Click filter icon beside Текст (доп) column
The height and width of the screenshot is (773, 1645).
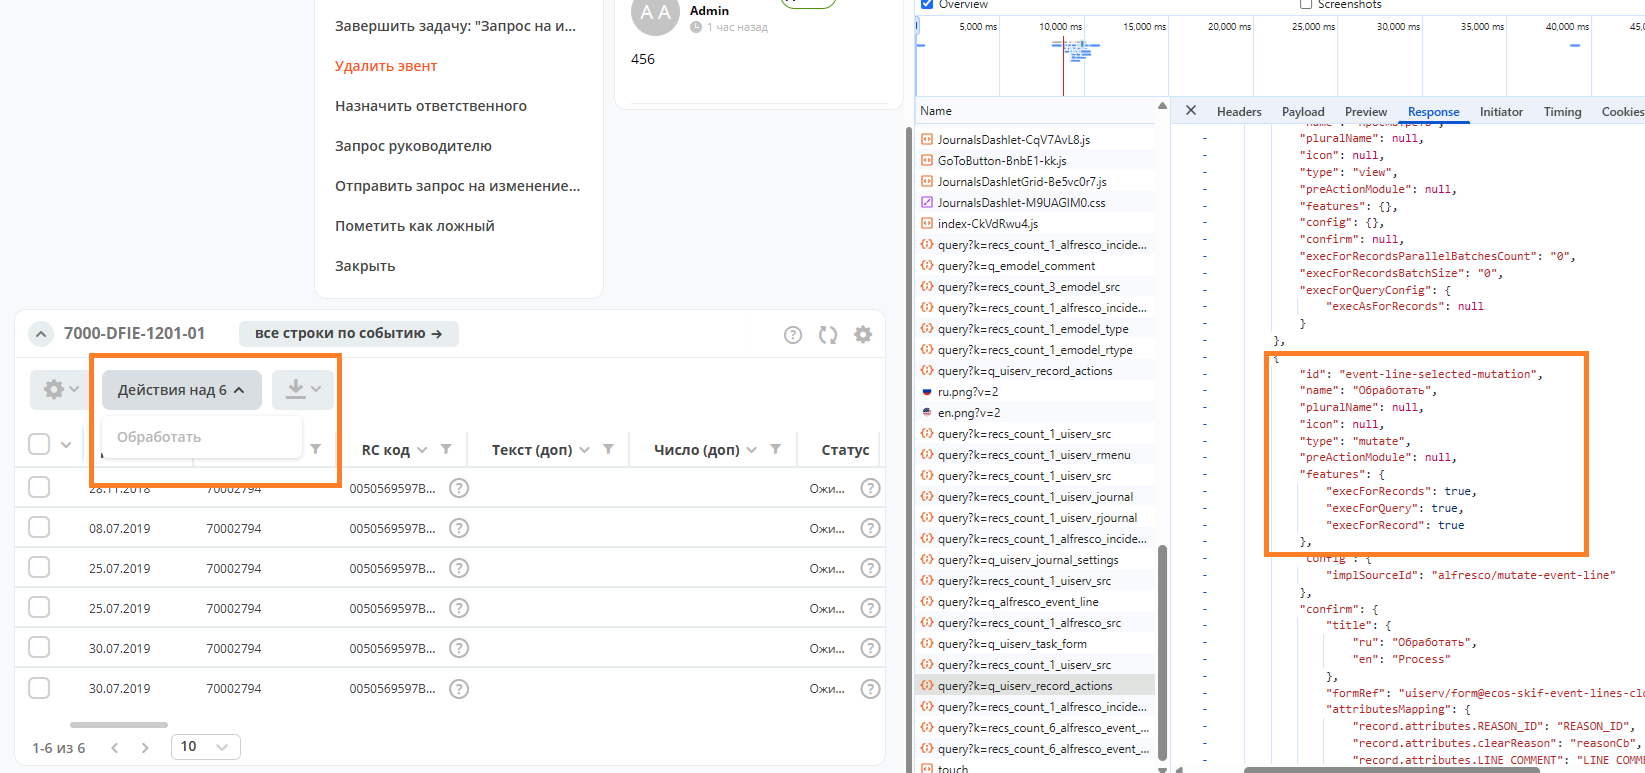[x=608, y=450]
